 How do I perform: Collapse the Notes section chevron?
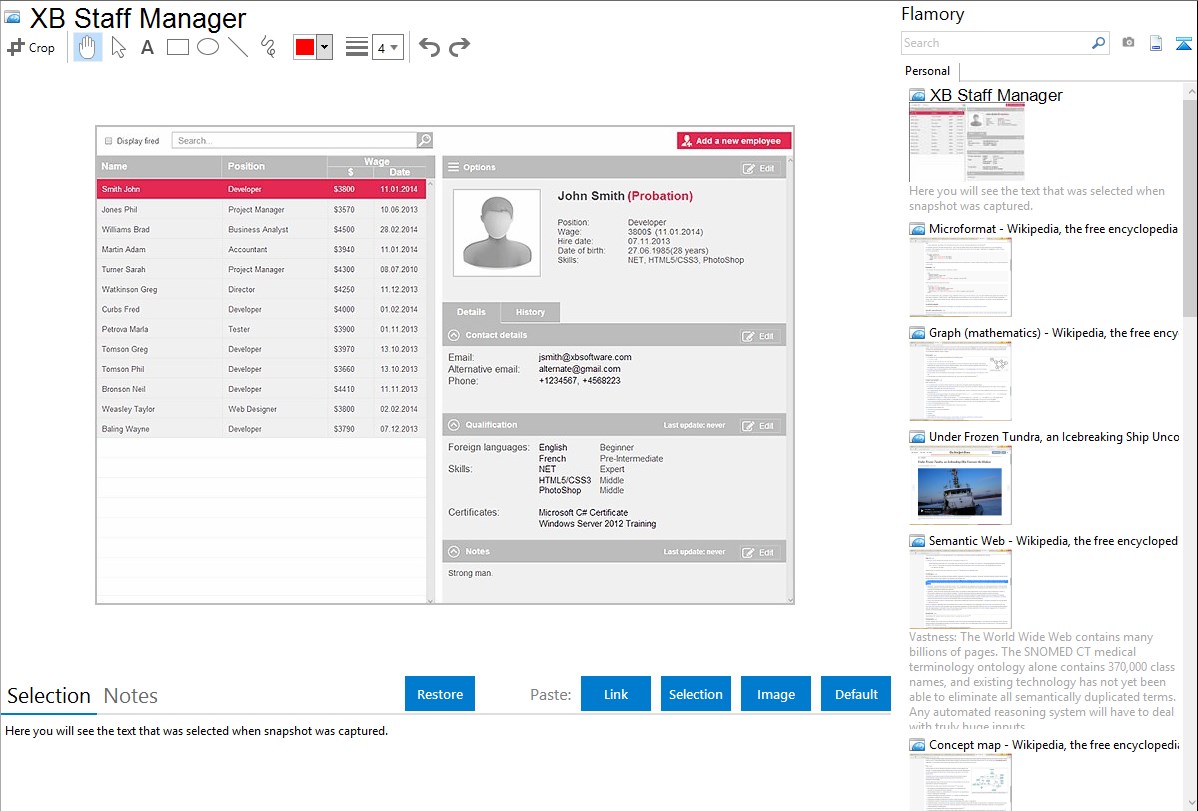click(x=454, y=551)
